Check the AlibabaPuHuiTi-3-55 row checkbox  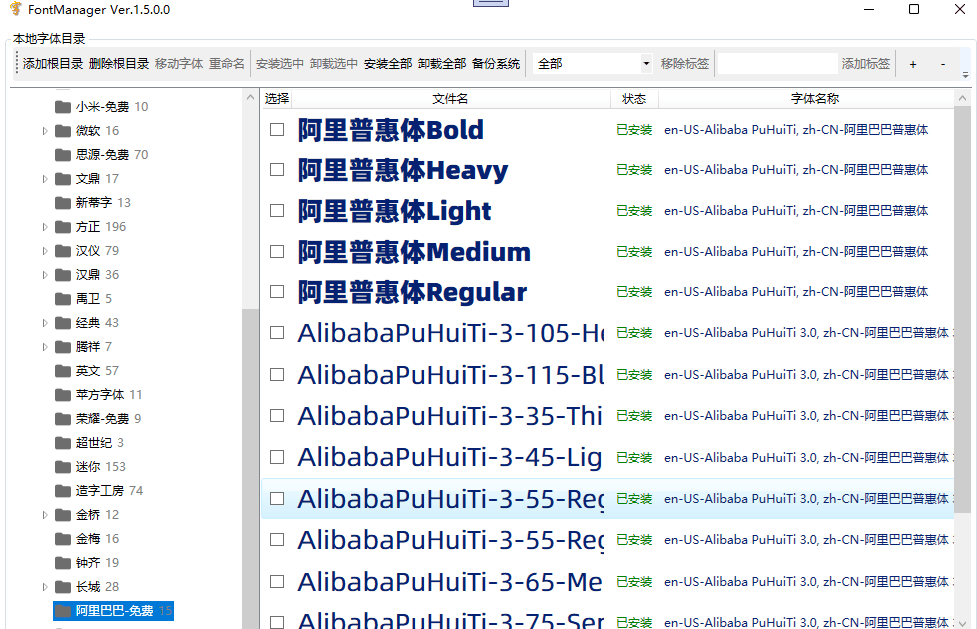click(277, 498)
